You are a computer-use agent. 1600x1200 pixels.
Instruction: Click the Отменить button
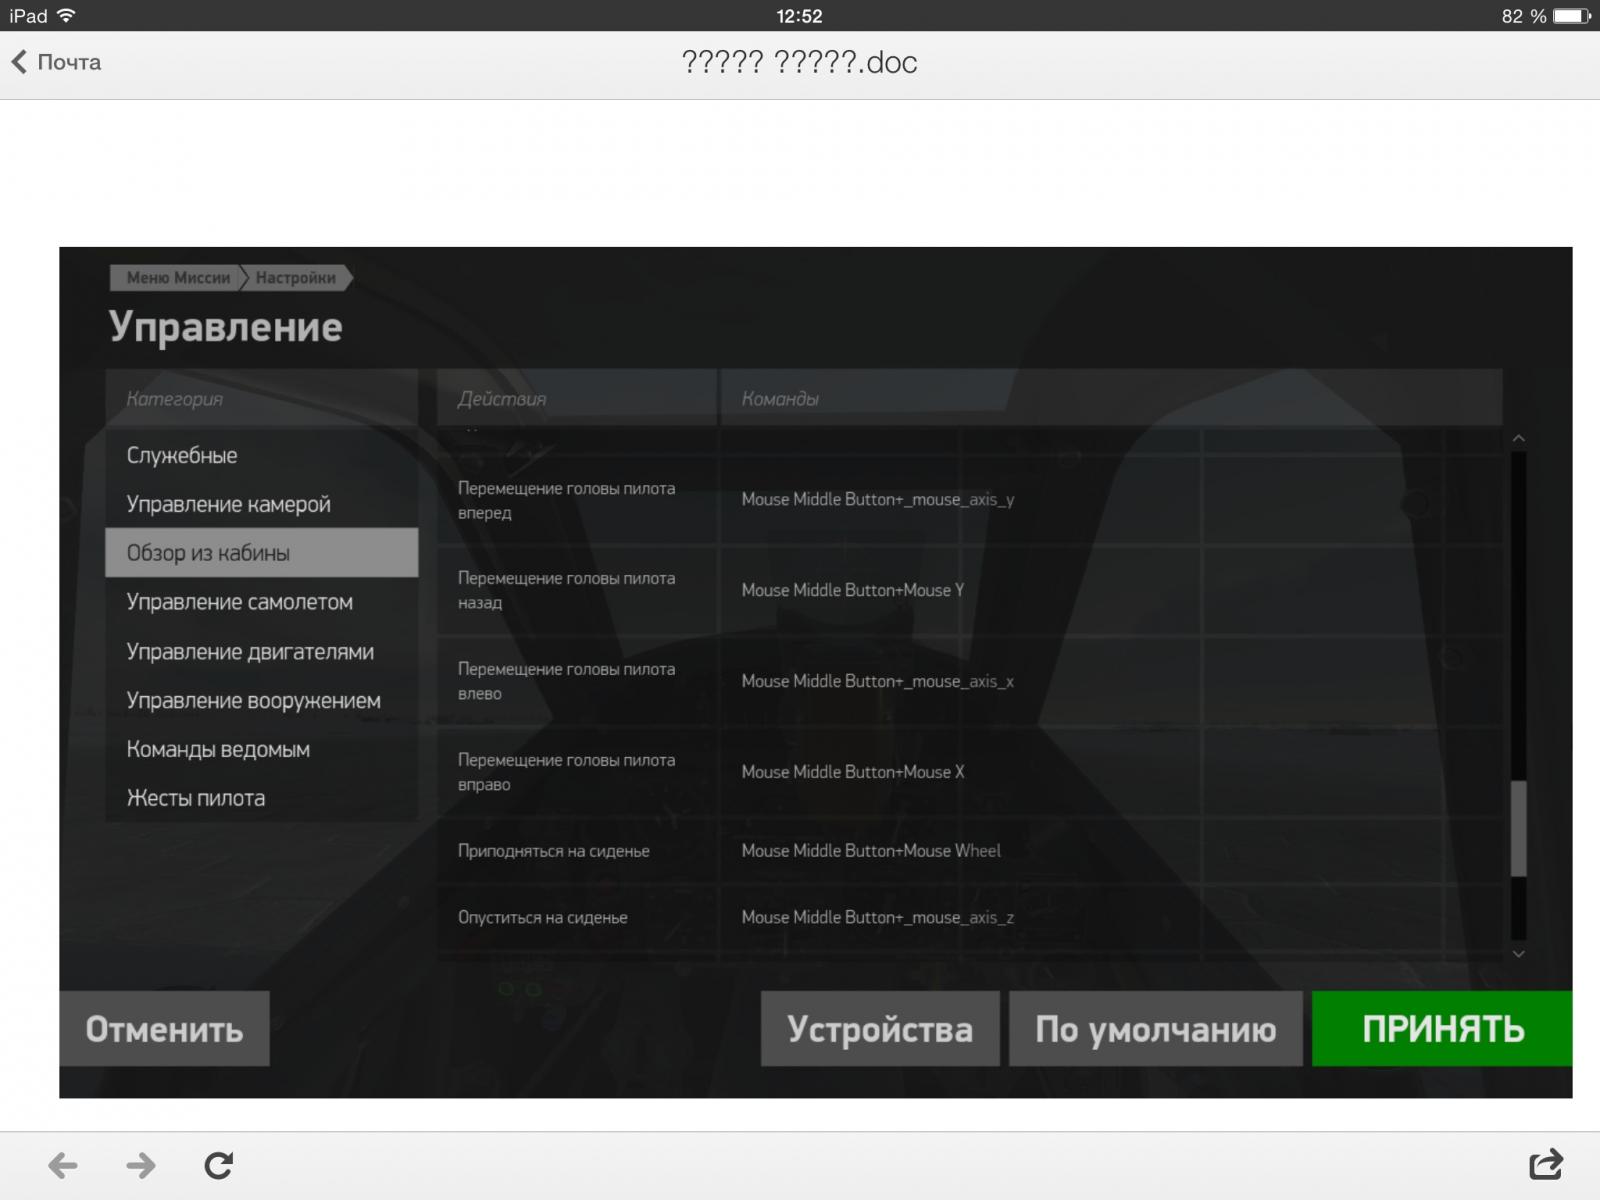click(164, 1028)
